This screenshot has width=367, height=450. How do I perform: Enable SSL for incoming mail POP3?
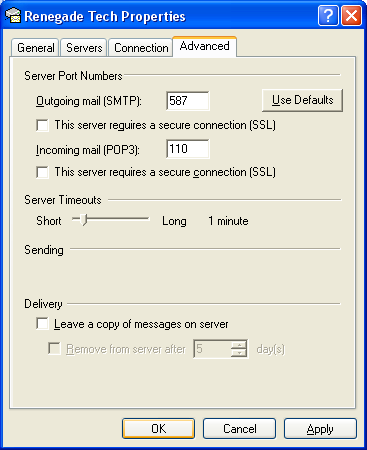point(43,173)
